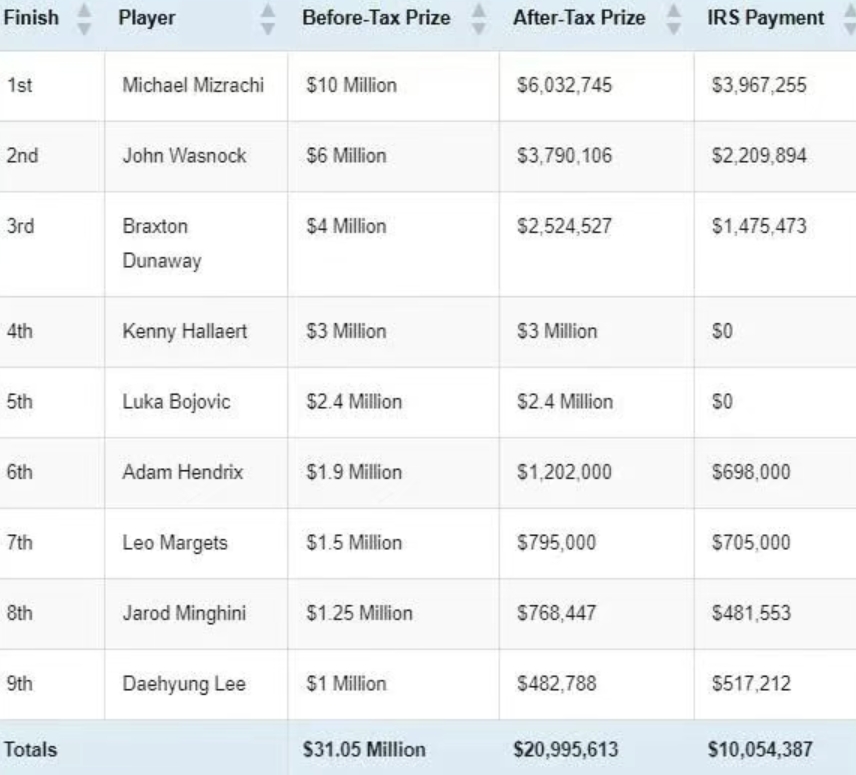Click After-Tax Prize sort arrows

pos(674,19)
